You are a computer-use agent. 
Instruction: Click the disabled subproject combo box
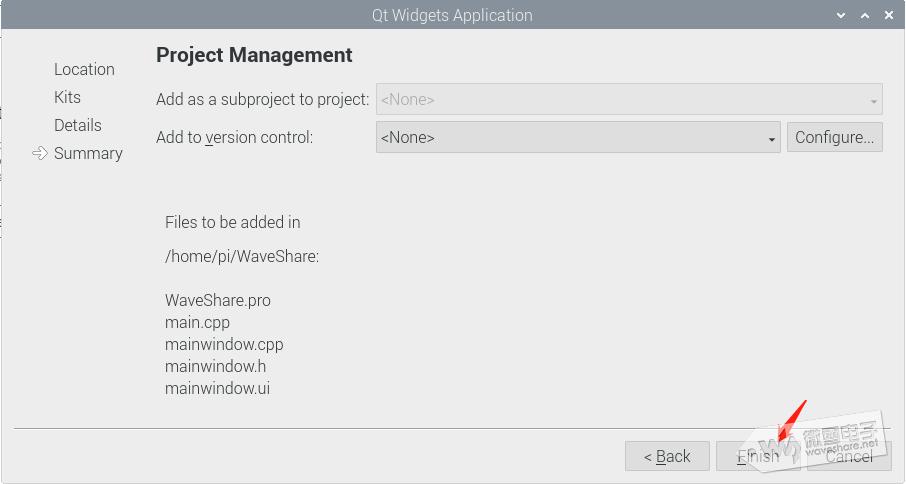click(628, 100)
